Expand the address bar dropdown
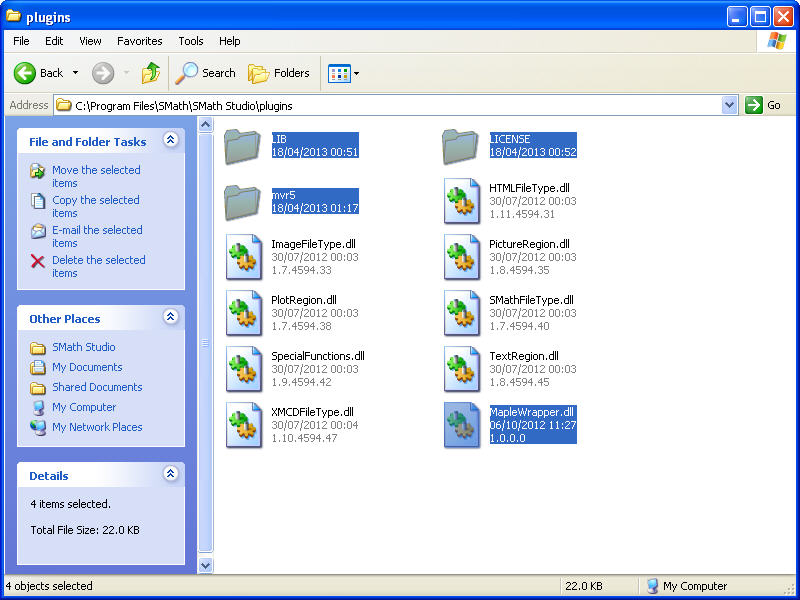 (x=729, y=105)
